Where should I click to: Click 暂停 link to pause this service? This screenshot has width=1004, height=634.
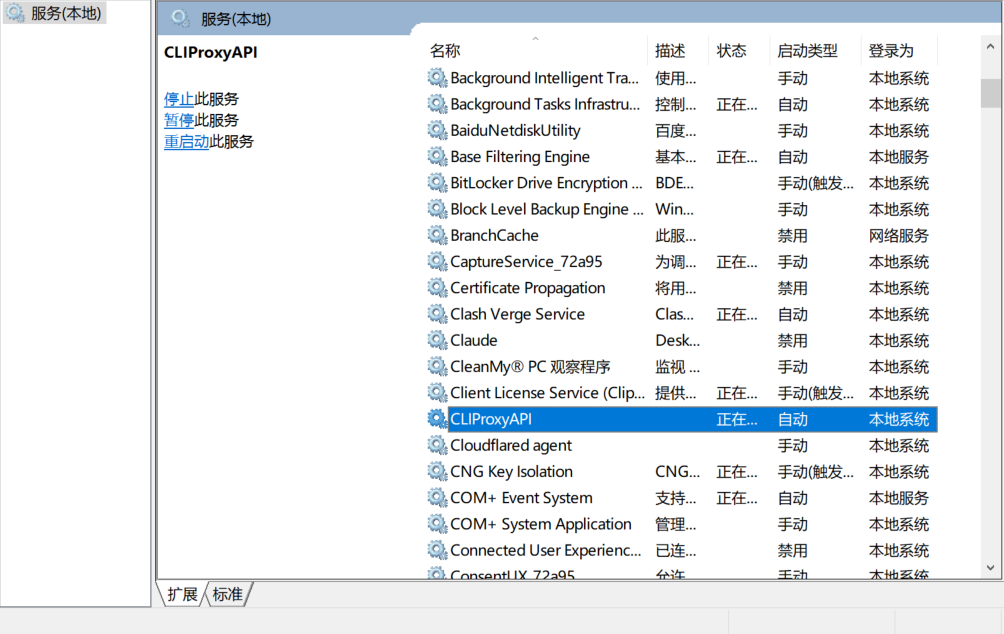coord(179,120)
